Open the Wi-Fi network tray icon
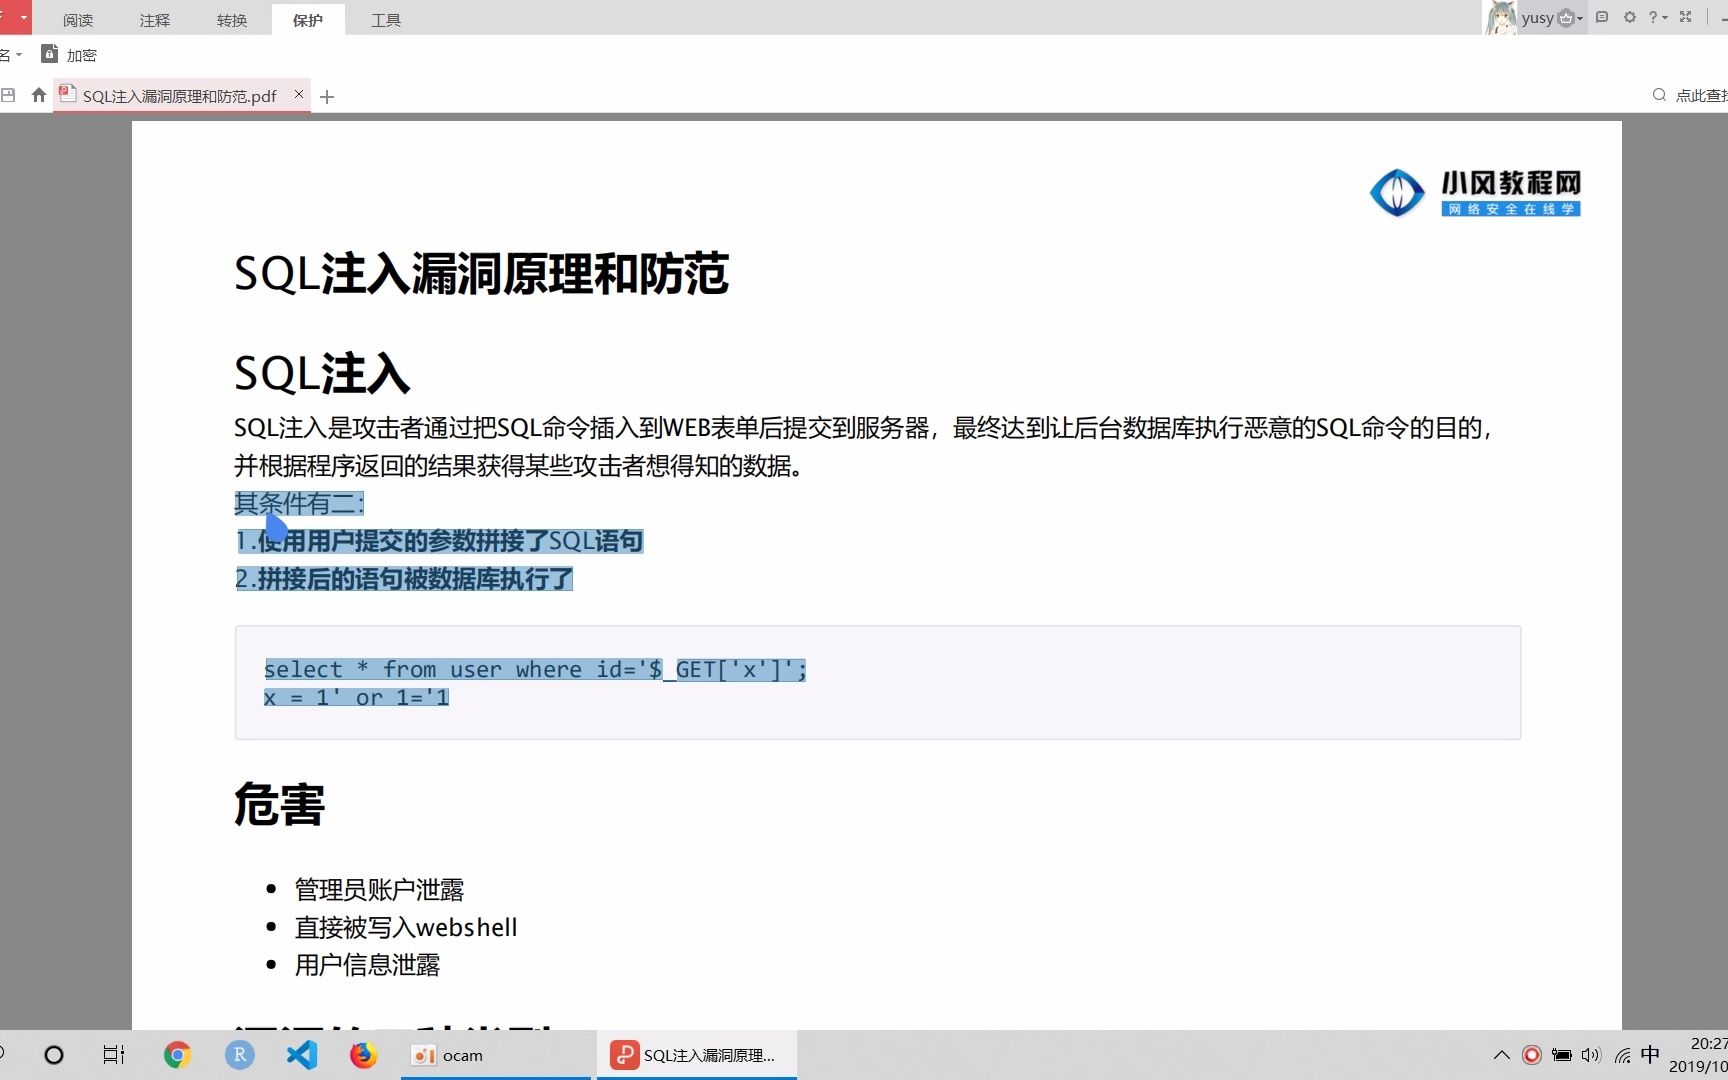This screenshot has width=1728, height=1080. pos(1622,1055)
